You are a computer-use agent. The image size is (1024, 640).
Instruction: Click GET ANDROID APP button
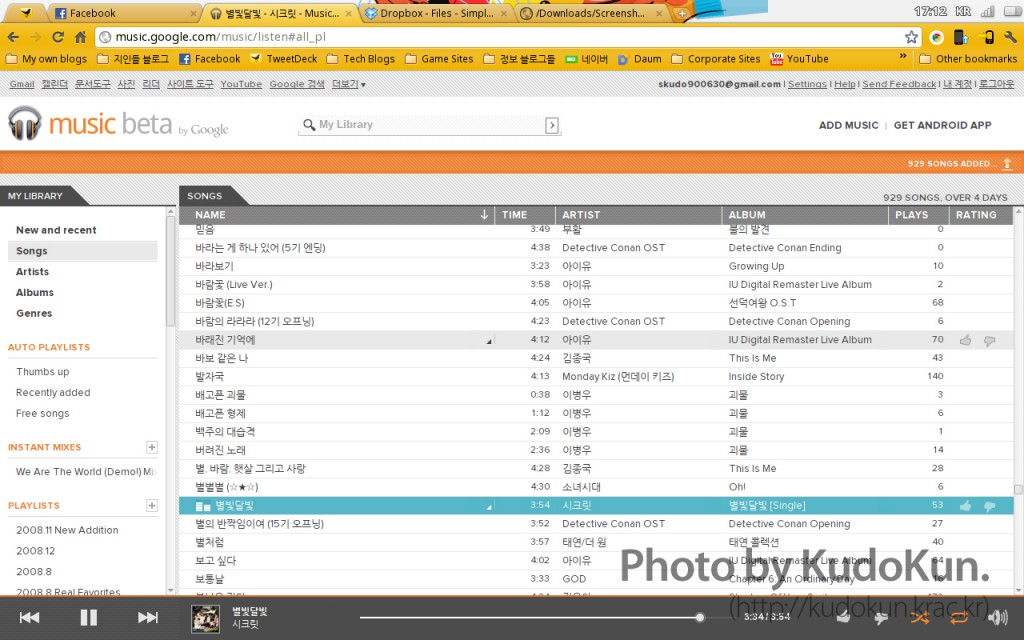(942, 125)
